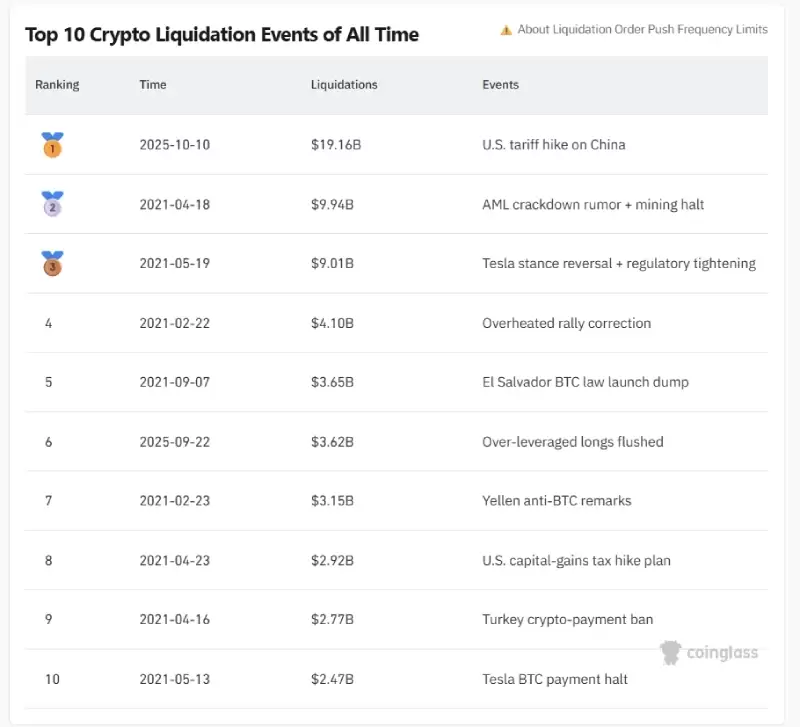The width and height of the screenshot is (800, 727).
Task: Click the bronze third-place medal icon
Action: (52, 264)
